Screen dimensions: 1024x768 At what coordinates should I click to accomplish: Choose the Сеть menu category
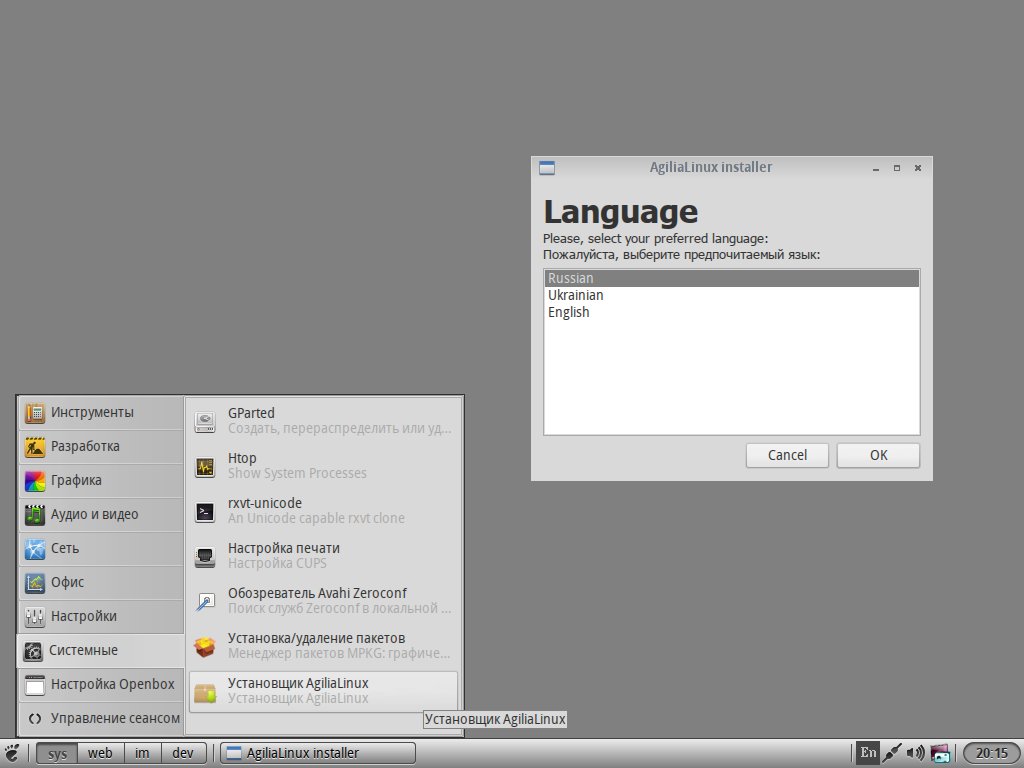click(x=101, y=549)
